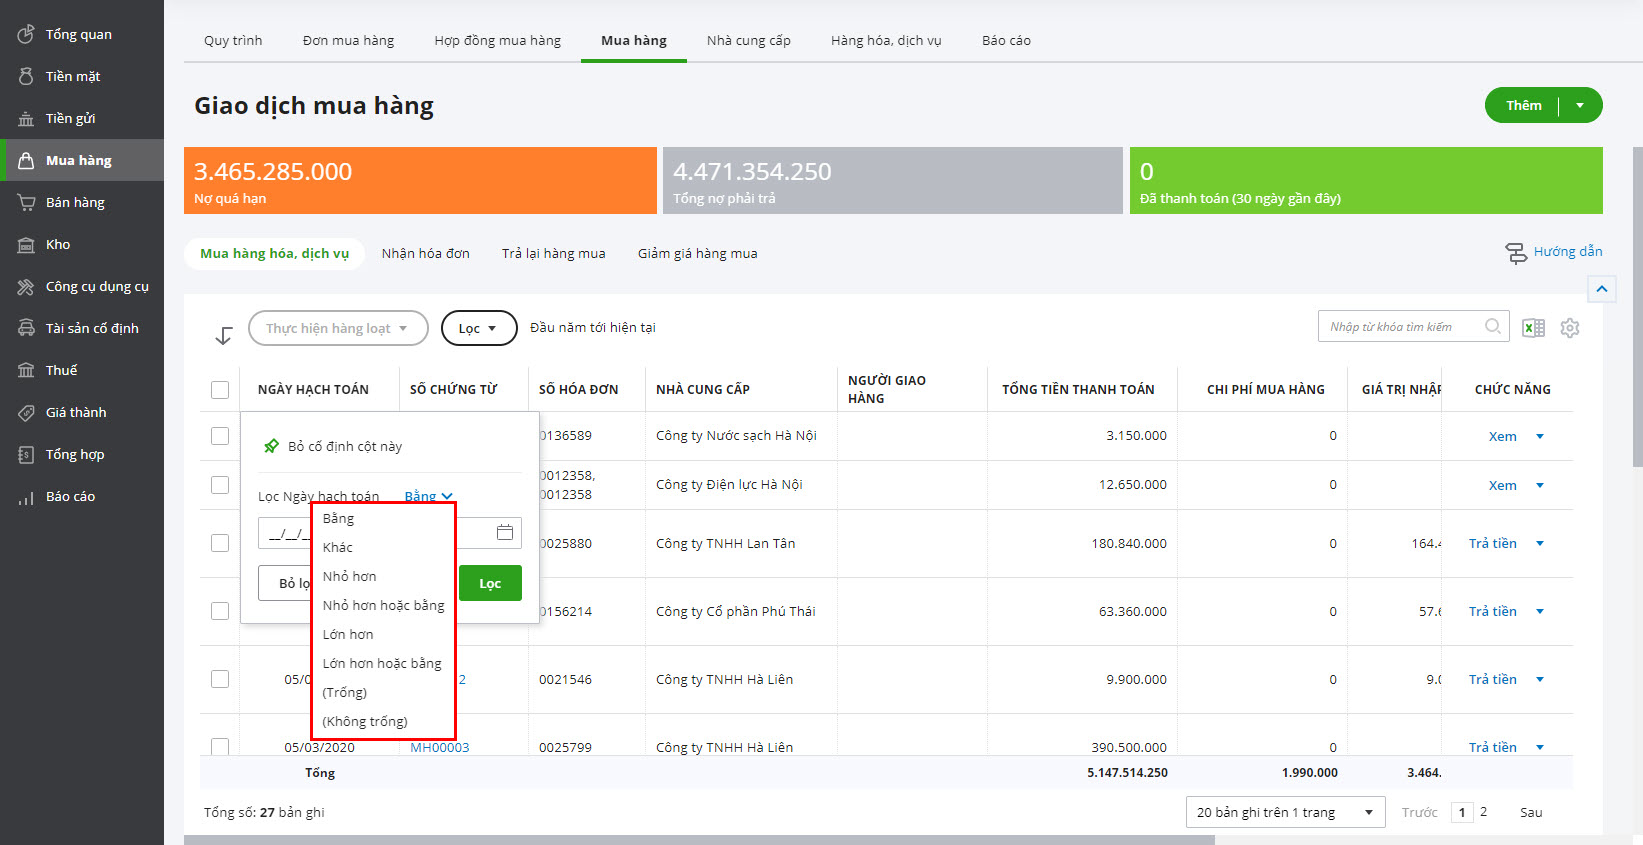Click the keyword search input field
The height and width of the screenshot is (845, 1643).
(x=1400, y=326)
